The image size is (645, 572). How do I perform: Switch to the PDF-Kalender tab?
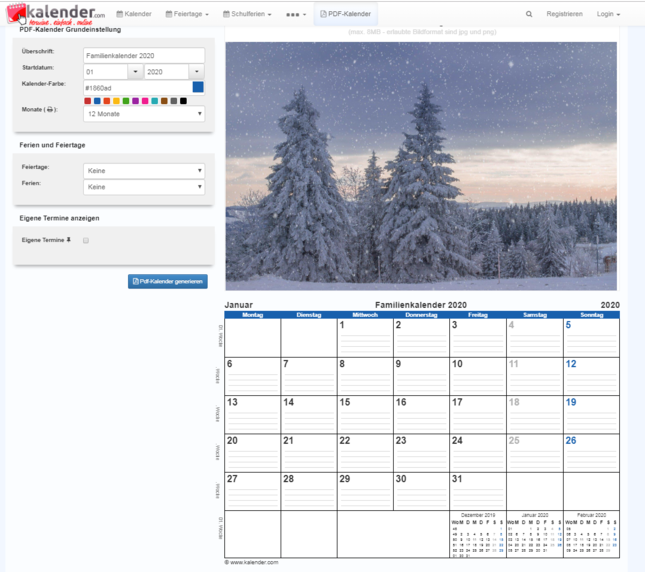point(345,14)
